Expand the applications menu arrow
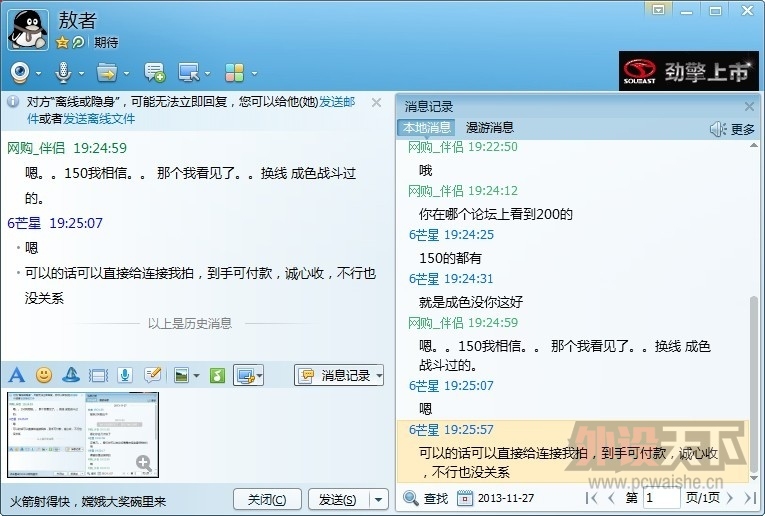Image resolution: width=765 pixels, height=516 pixels. point(254,74)
